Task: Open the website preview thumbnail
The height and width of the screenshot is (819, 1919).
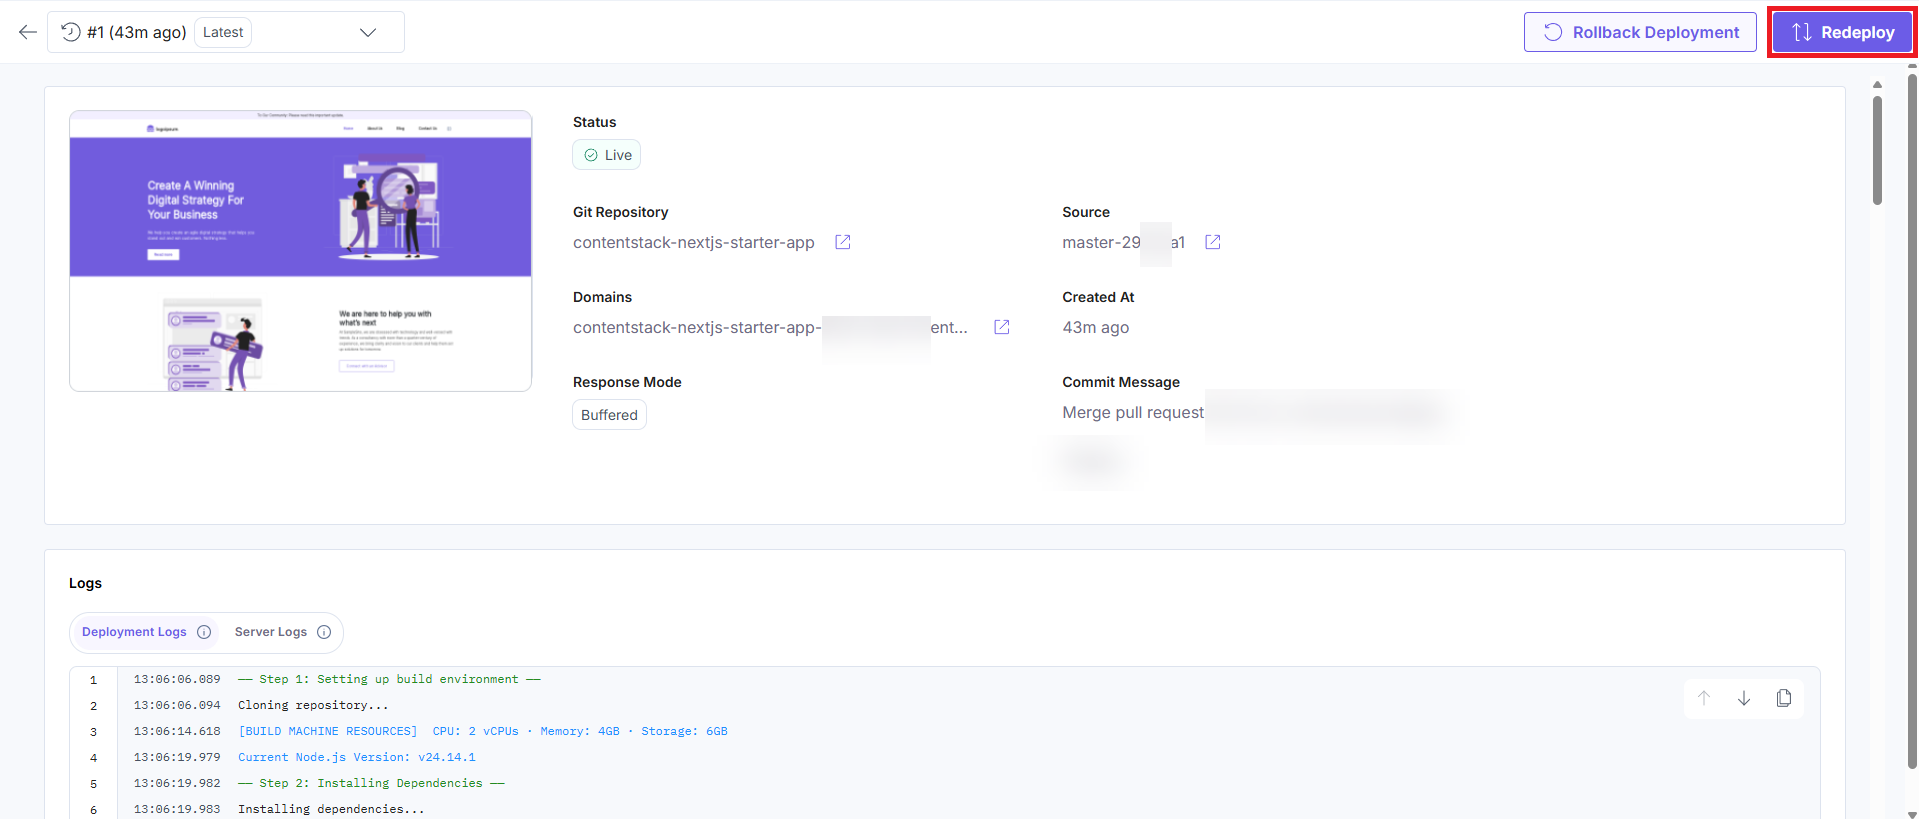Action: point(300,251)
